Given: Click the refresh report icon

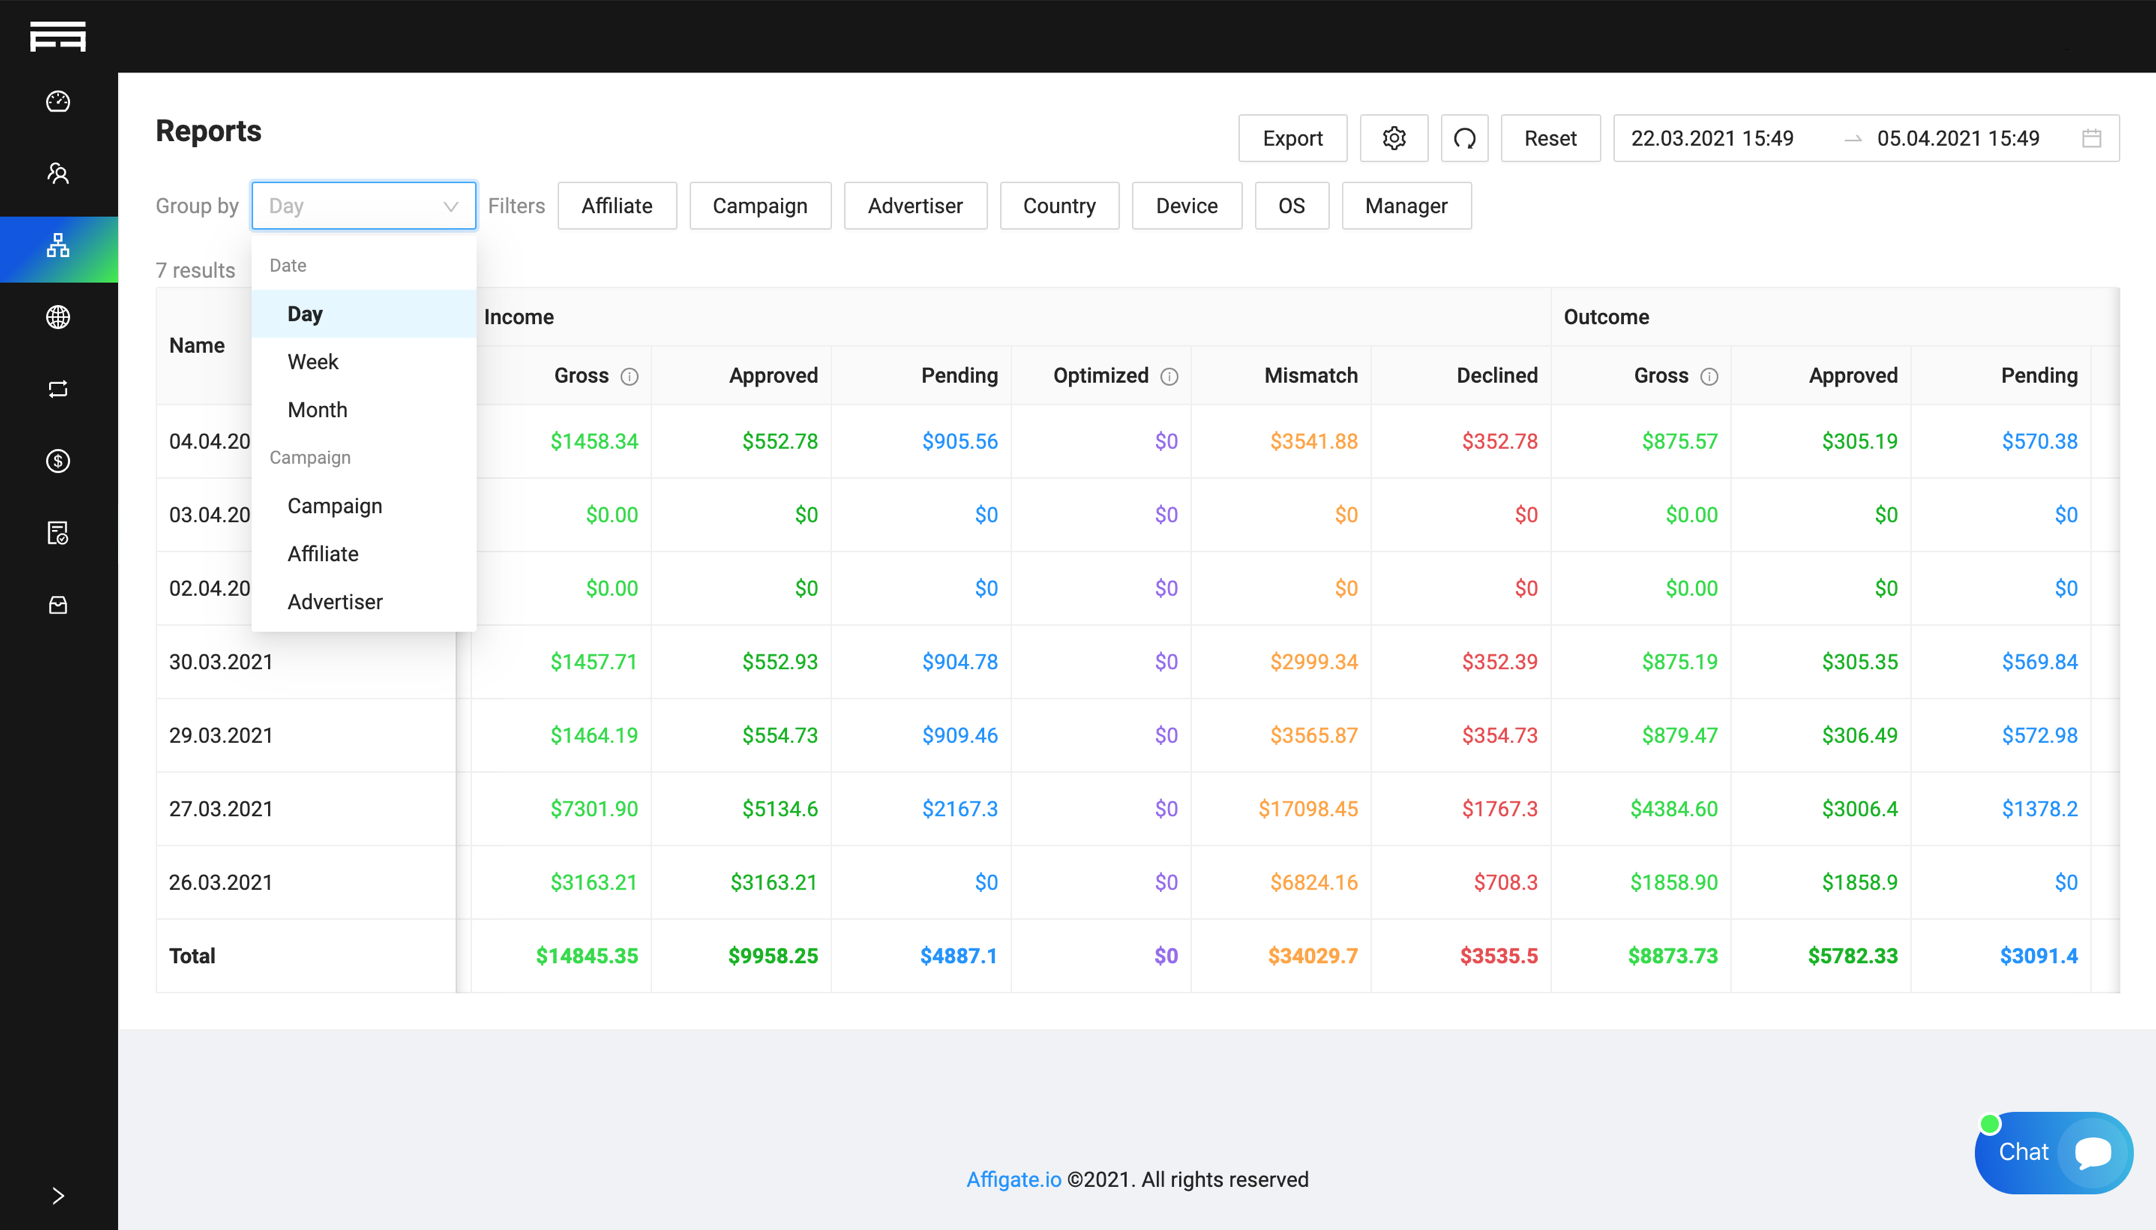Looking at the screenshot, I should 1464,138.
